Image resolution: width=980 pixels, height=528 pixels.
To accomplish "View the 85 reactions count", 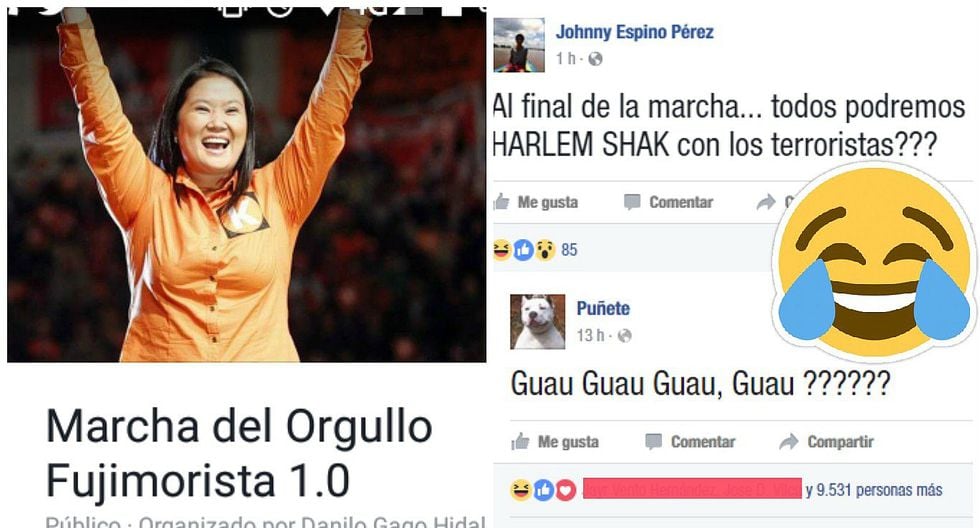I will coord(569,250).
